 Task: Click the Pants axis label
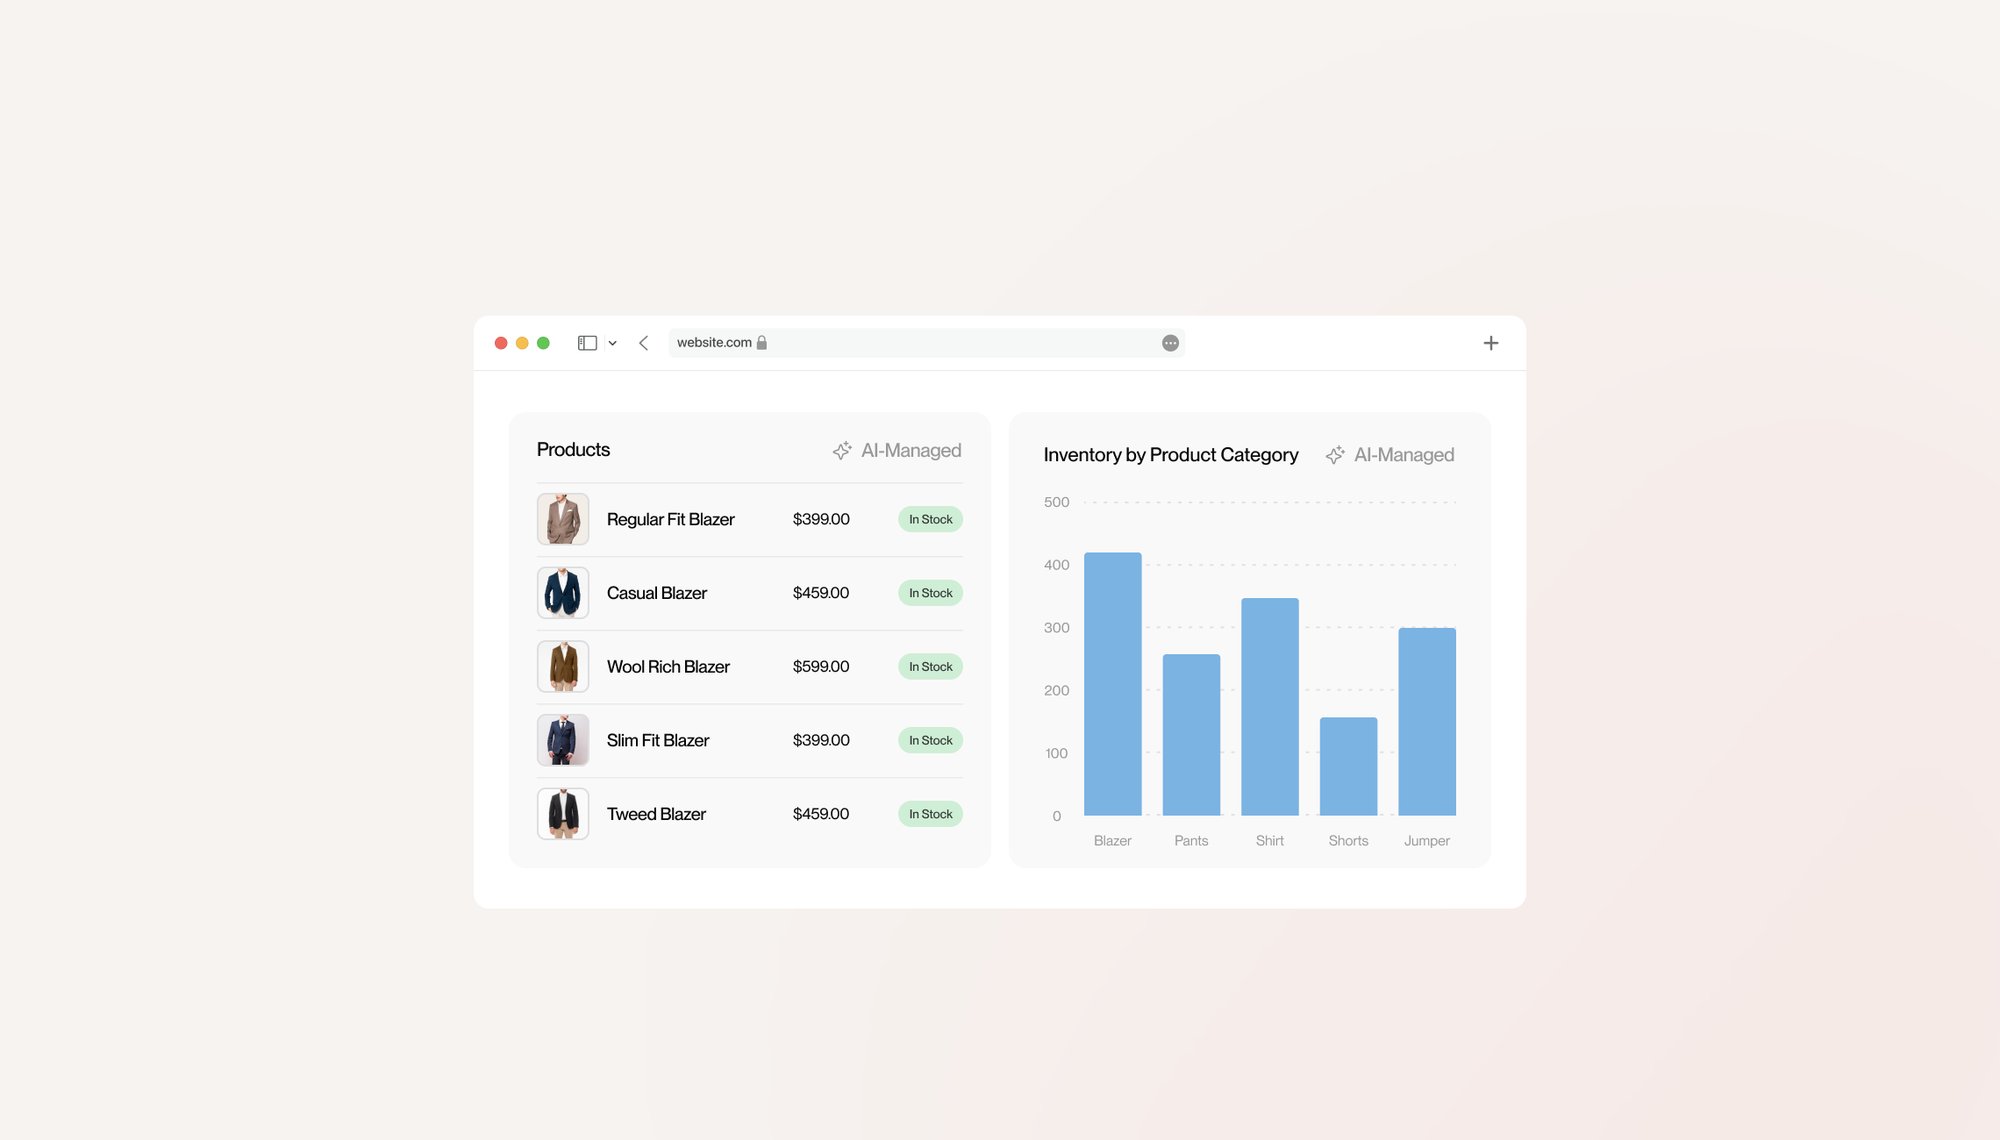pos(1191,841)
